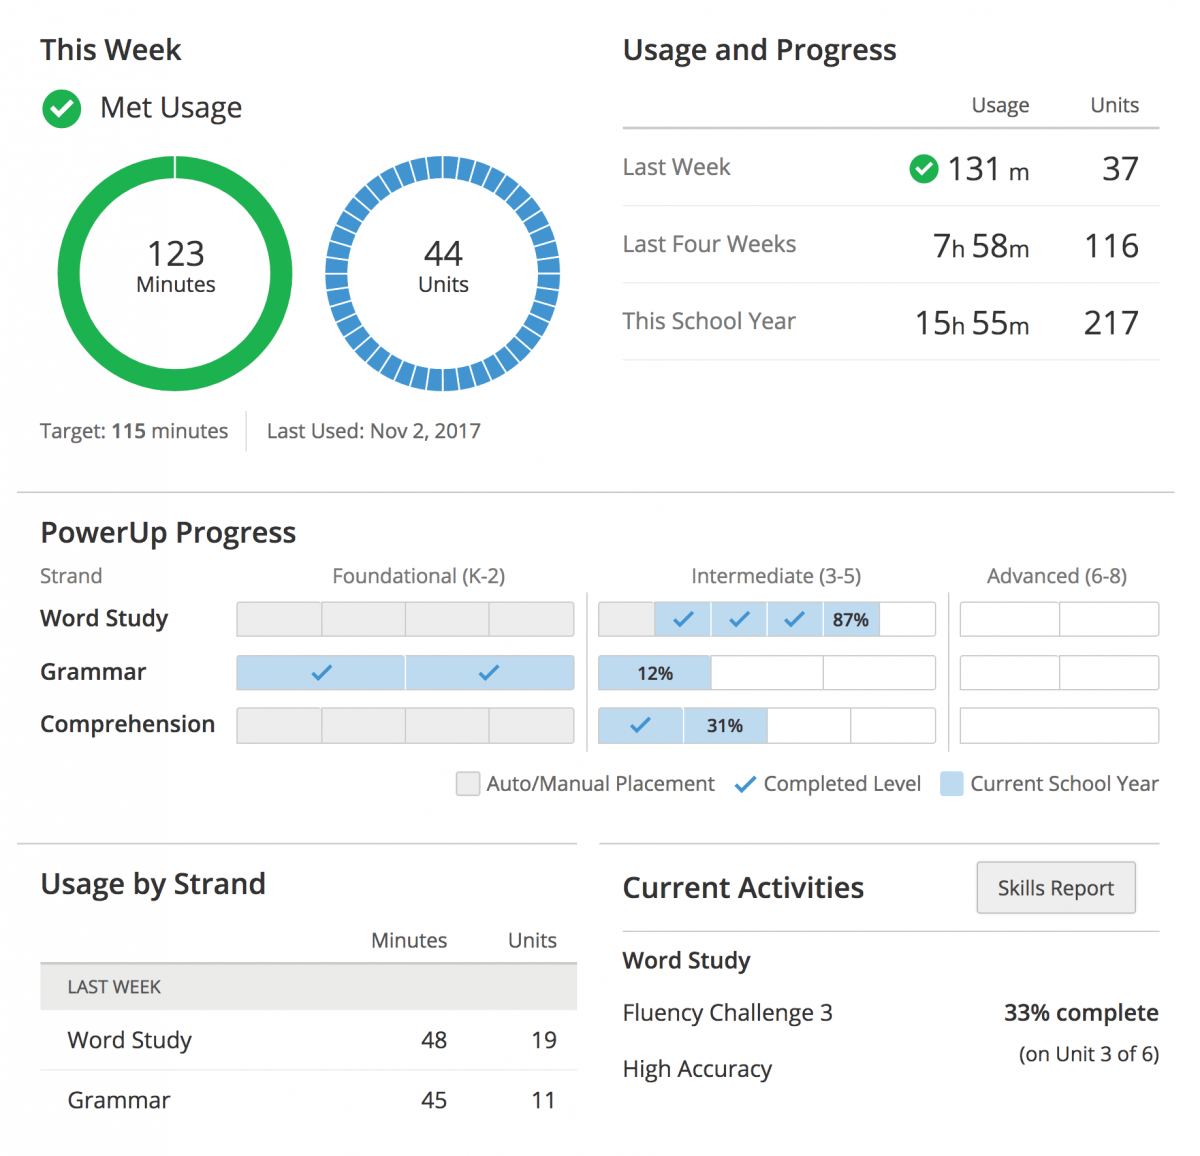Click the Fluency Challenge 3 activity

coord(727,1013)
